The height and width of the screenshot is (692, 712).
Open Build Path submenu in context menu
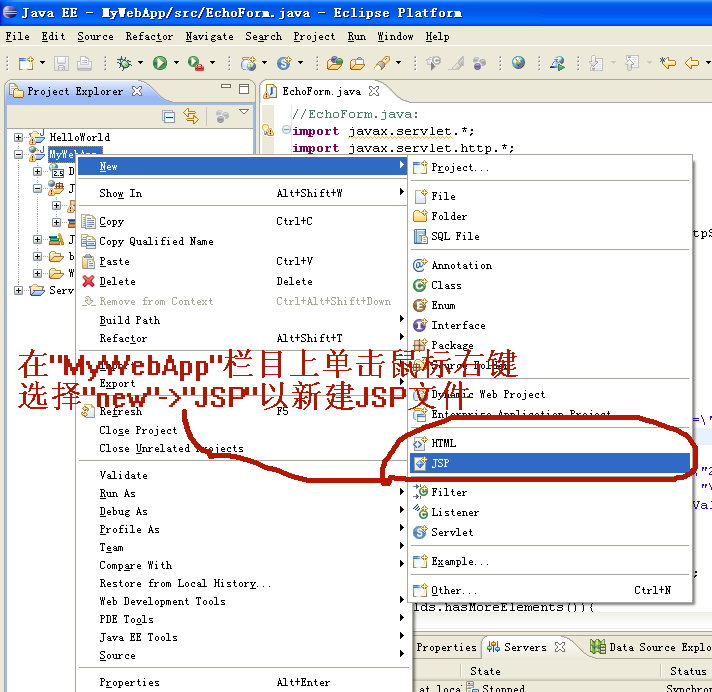click(x=243, y=320)
